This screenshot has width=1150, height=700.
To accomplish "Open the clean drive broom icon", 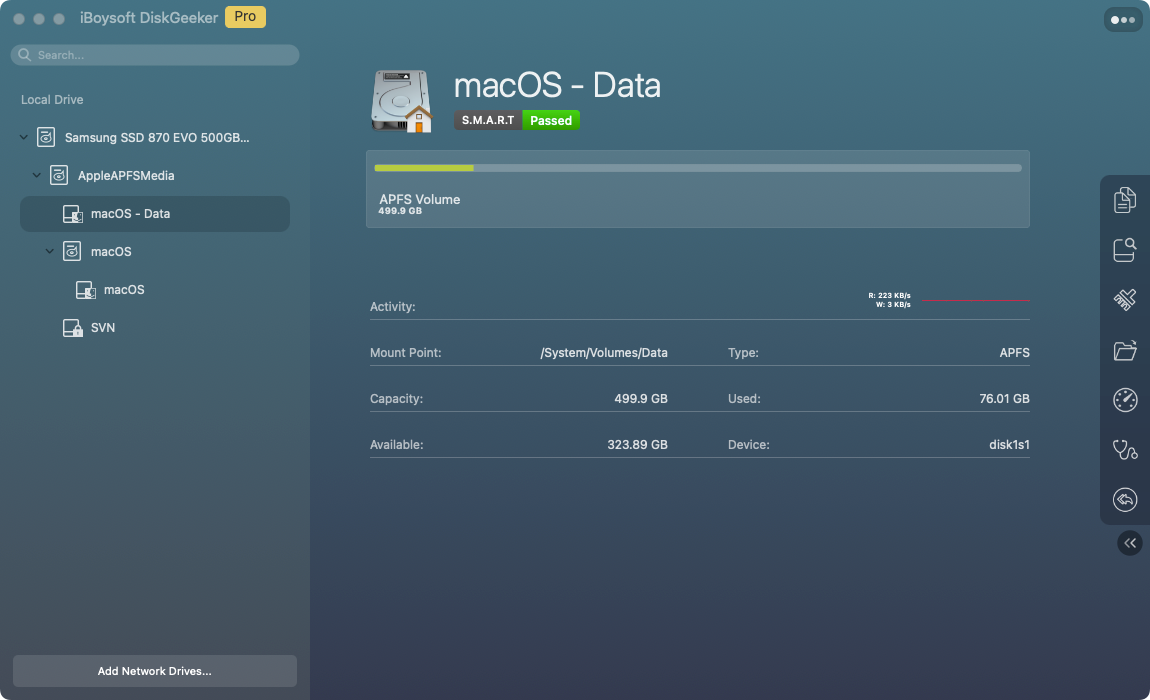I will pyautogui.click(x=1124, y=299).
